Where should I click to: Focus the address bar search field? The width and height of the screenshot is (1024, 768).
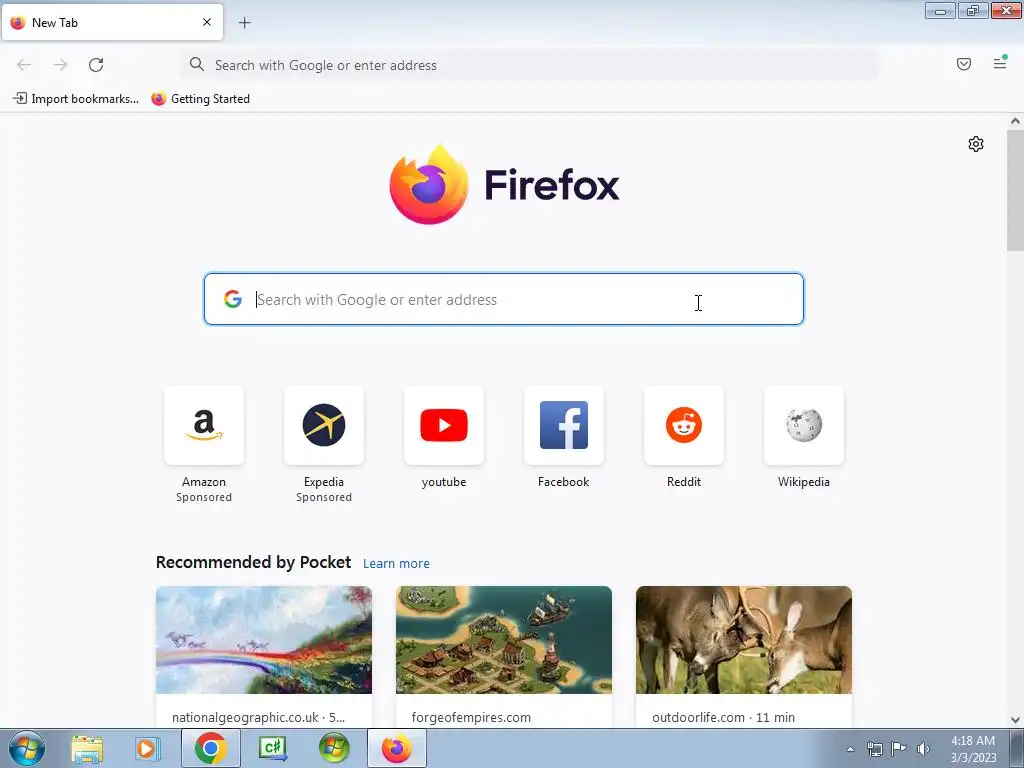(530, 65)
